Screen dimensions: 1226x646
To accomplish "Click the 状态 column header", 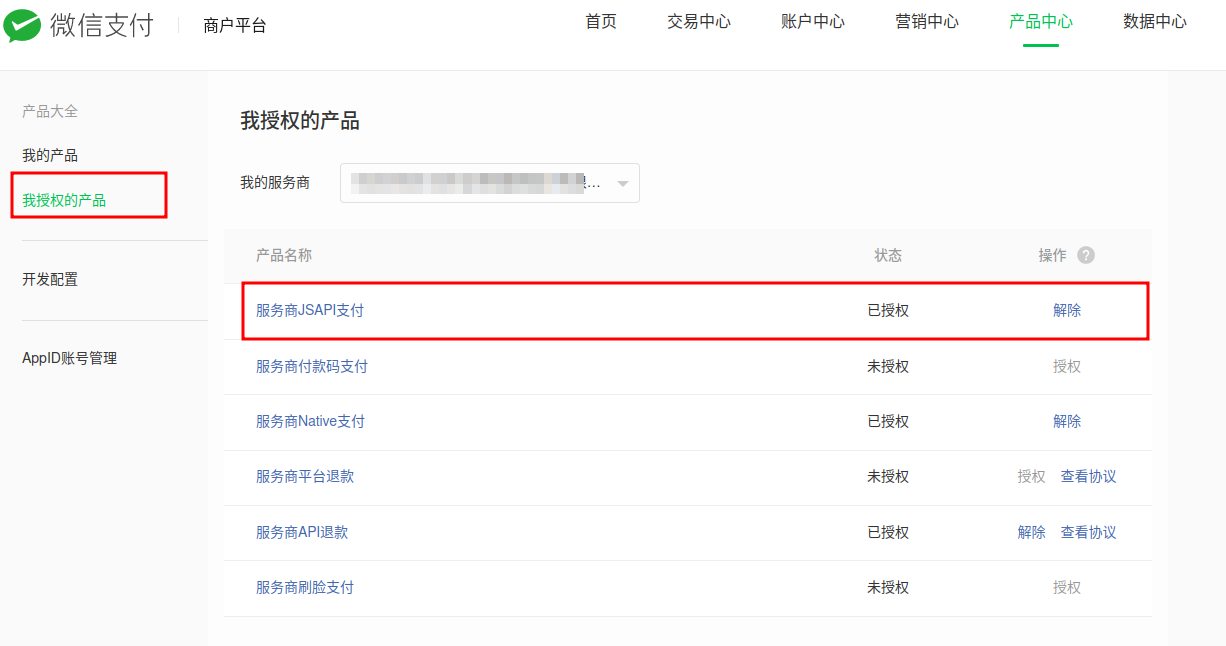I will (888, 255).
